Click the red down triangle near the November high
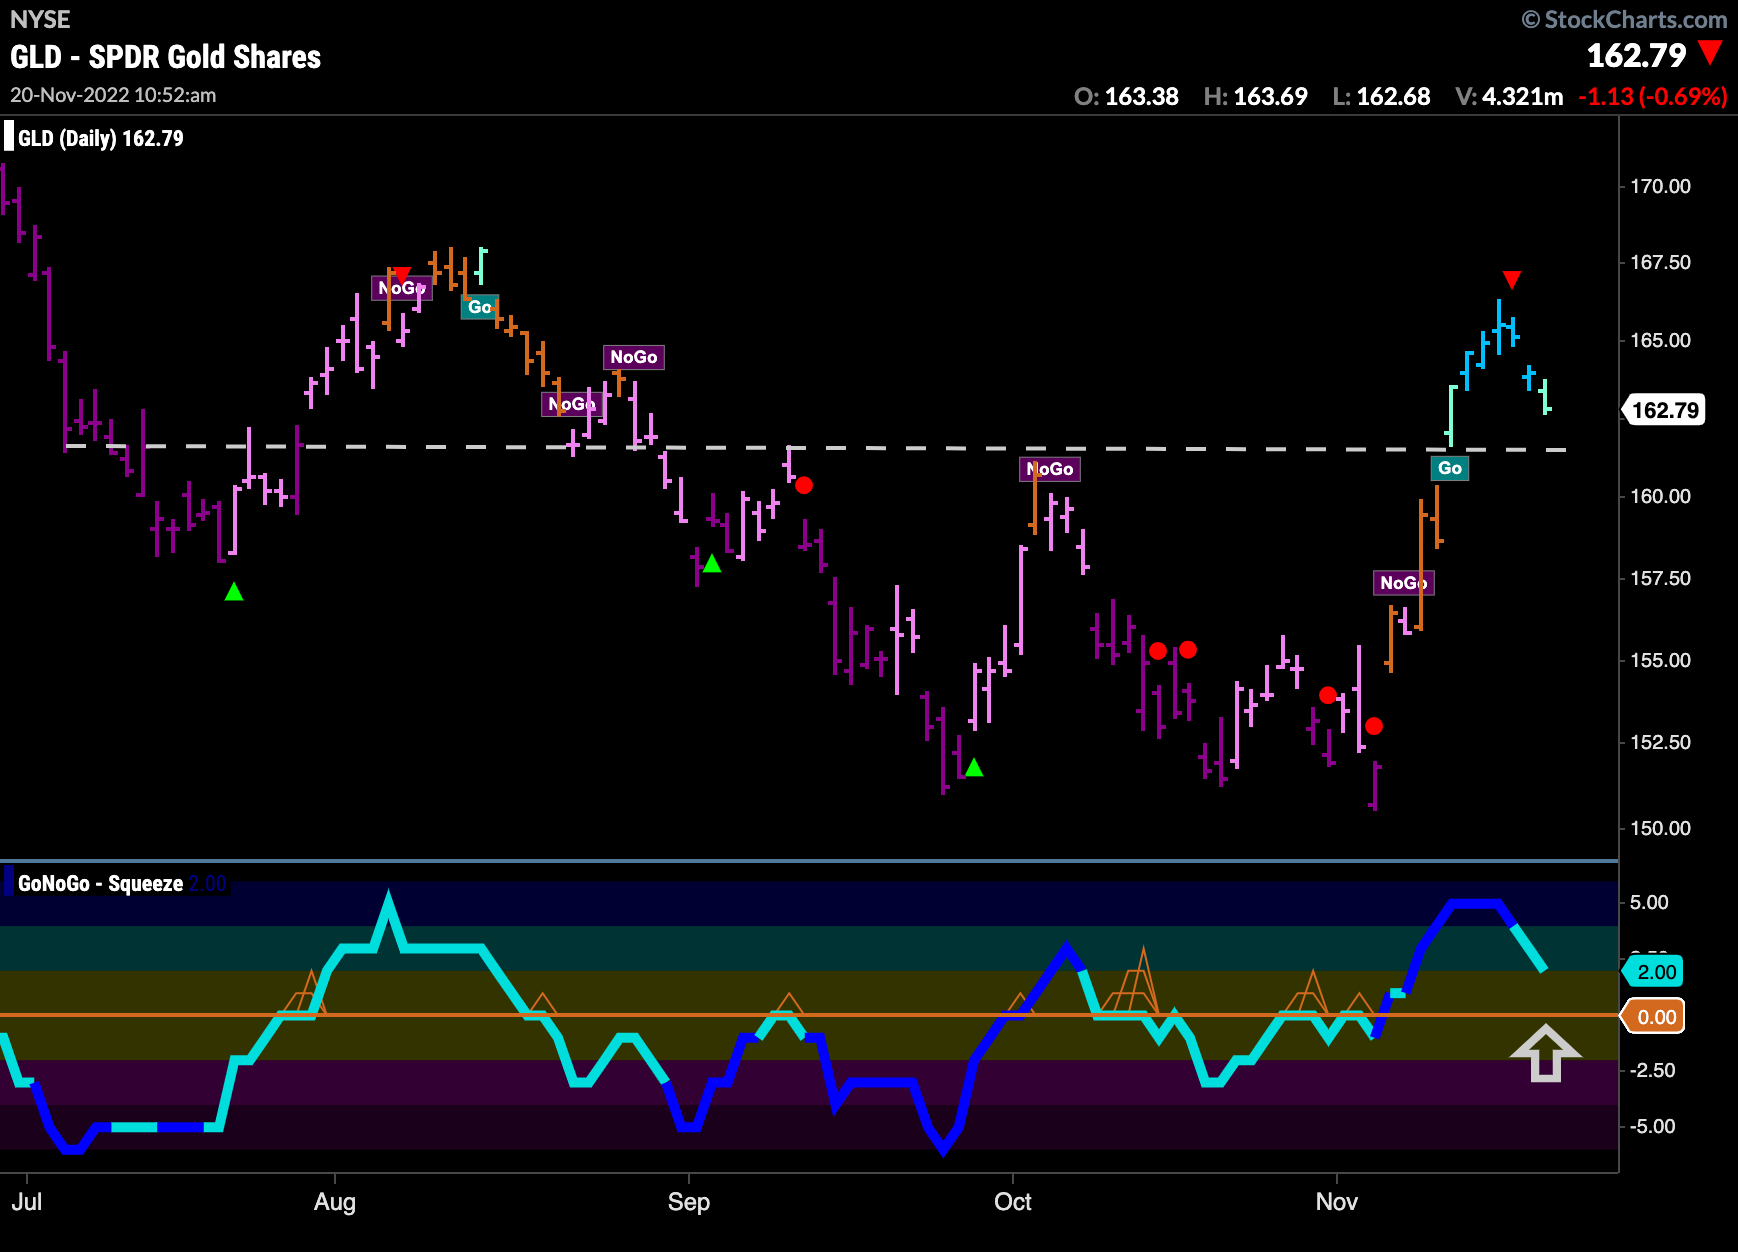 click(1512, 280)
